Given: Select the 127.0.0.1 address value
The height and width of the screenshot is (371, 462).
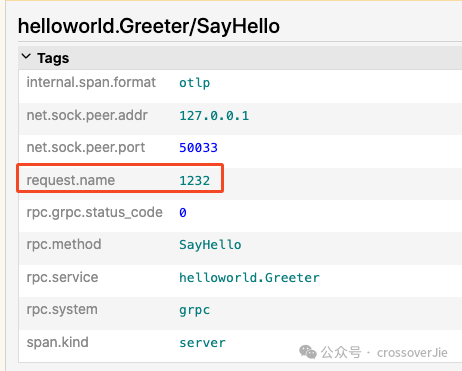Looking at the screenshot, I should pos(214,116).
